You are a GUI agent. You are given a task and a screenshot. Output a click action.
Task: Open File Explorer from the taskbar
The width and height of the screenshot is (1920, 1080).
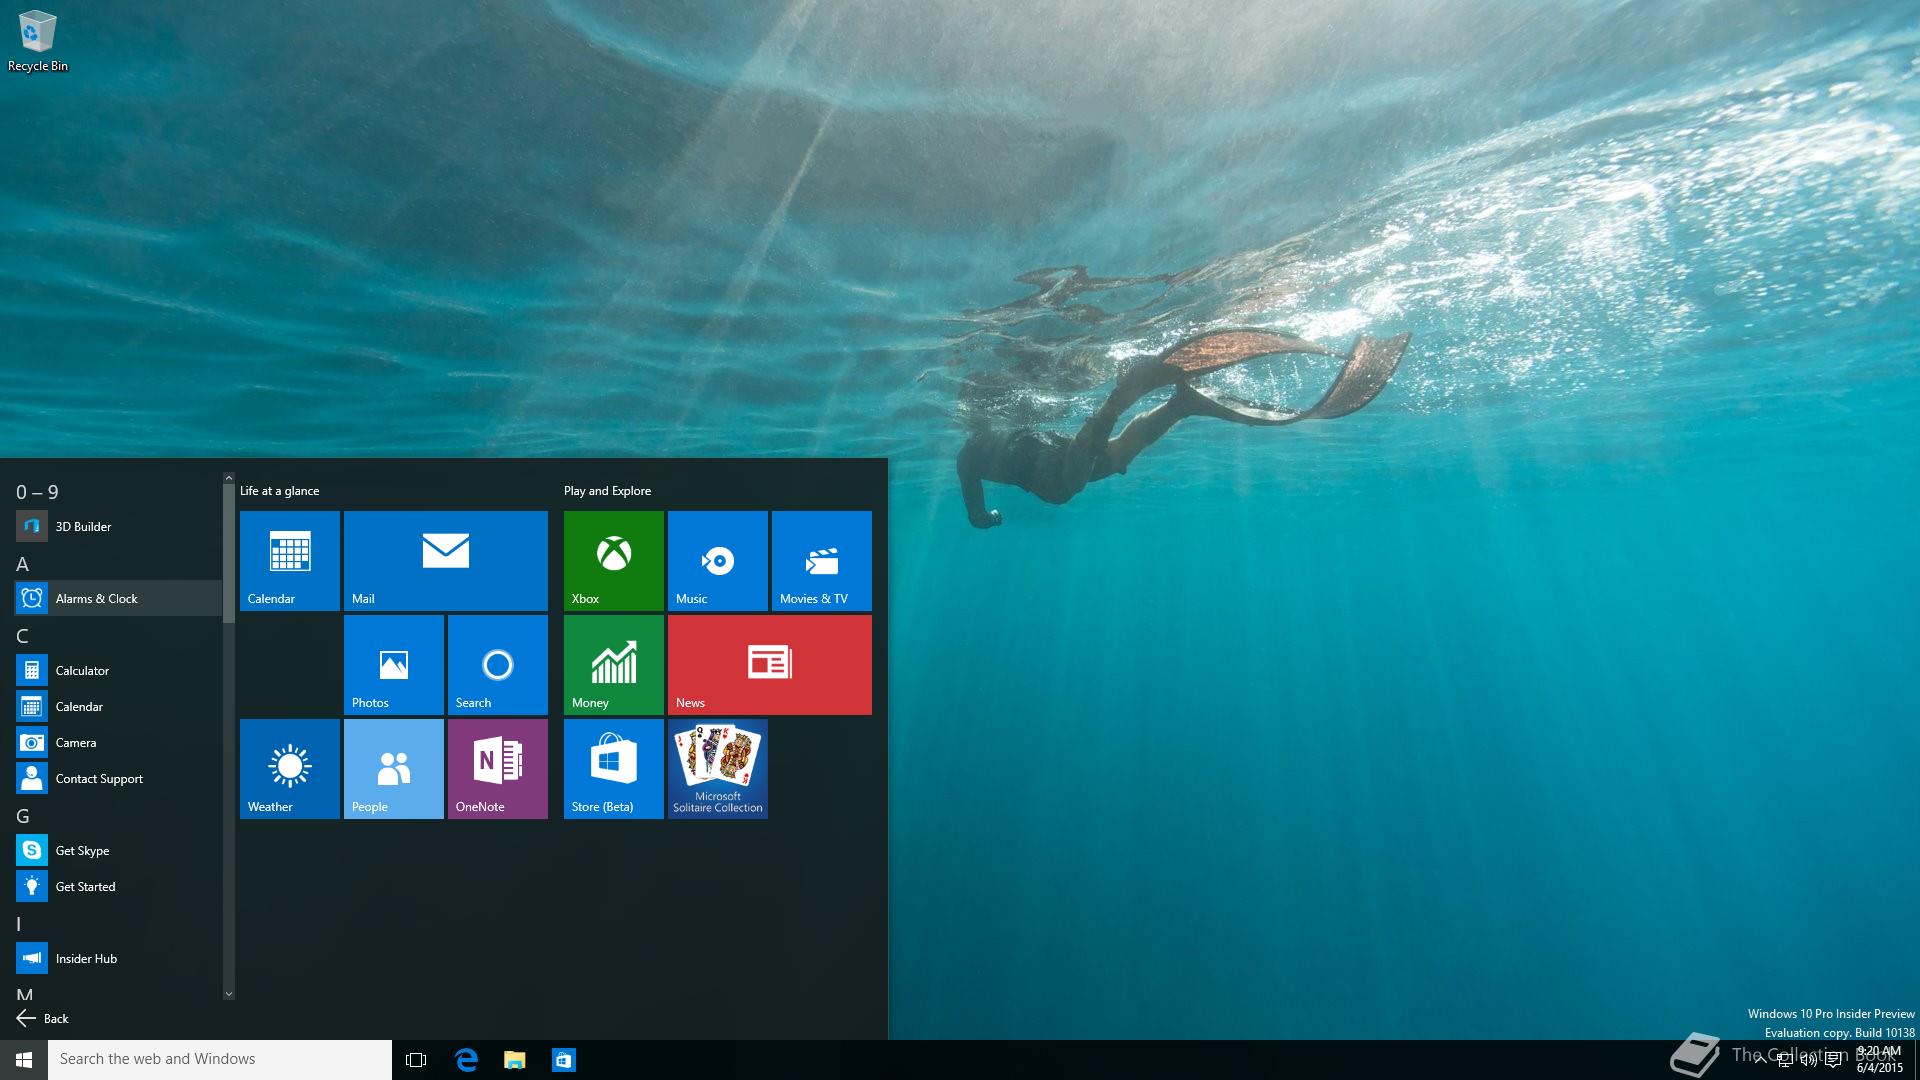514,1060
